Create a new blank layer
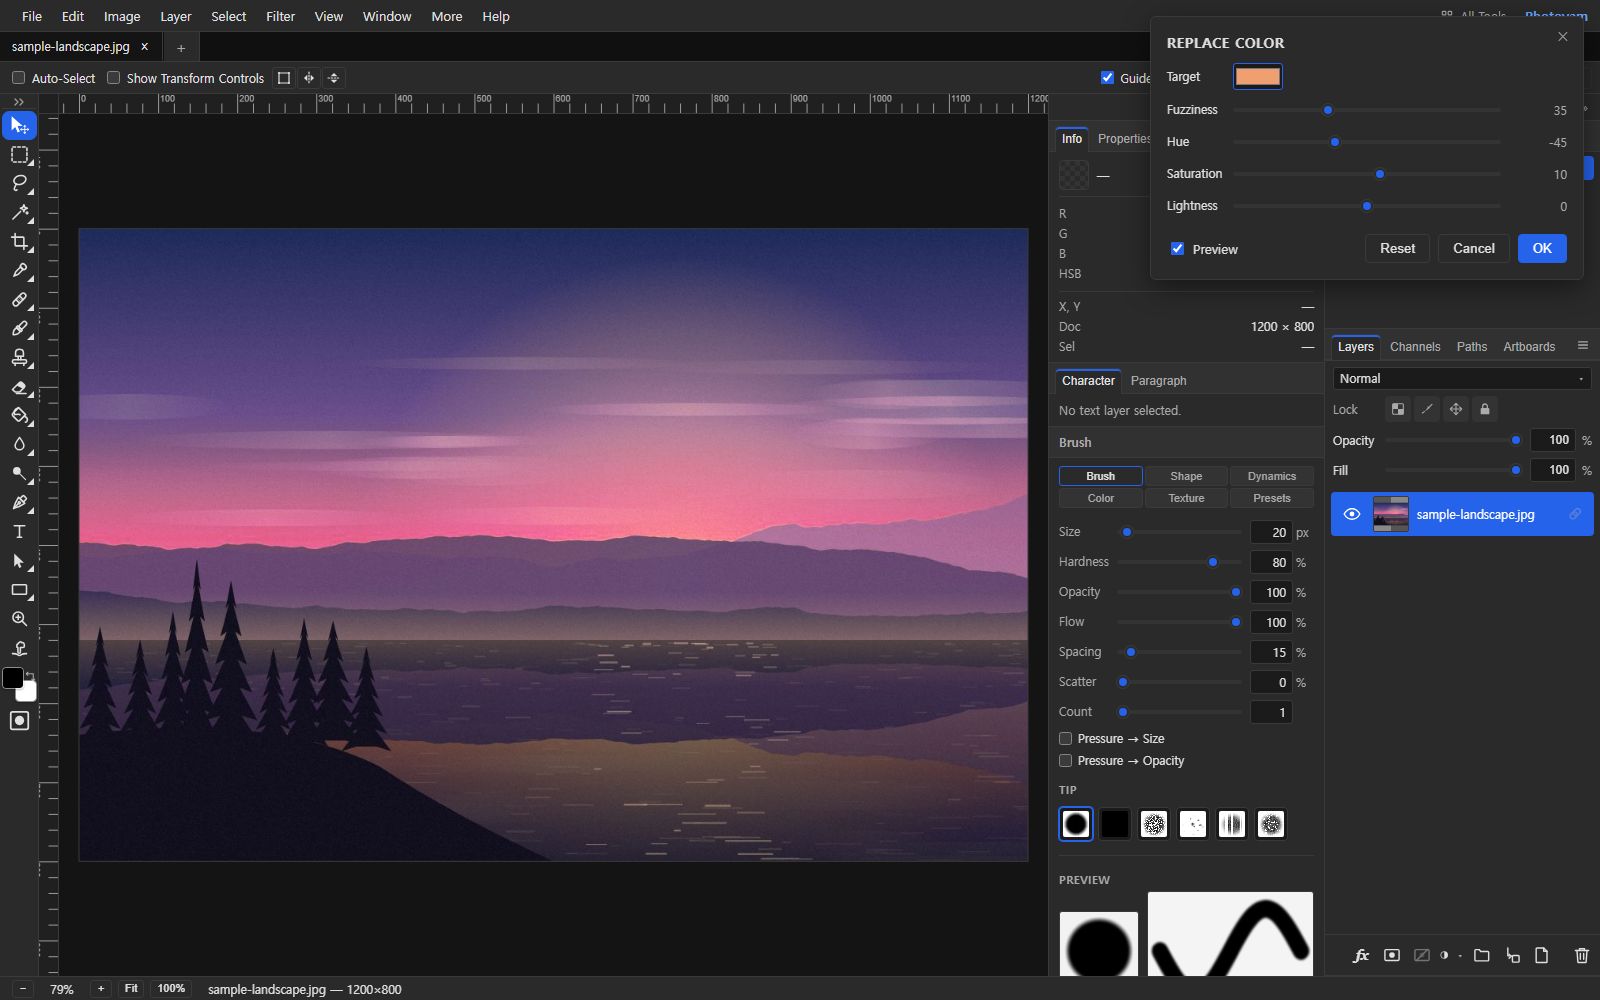Image resolution: width=1600 pixels, height=1000 pixels. tap(1541, 956)
